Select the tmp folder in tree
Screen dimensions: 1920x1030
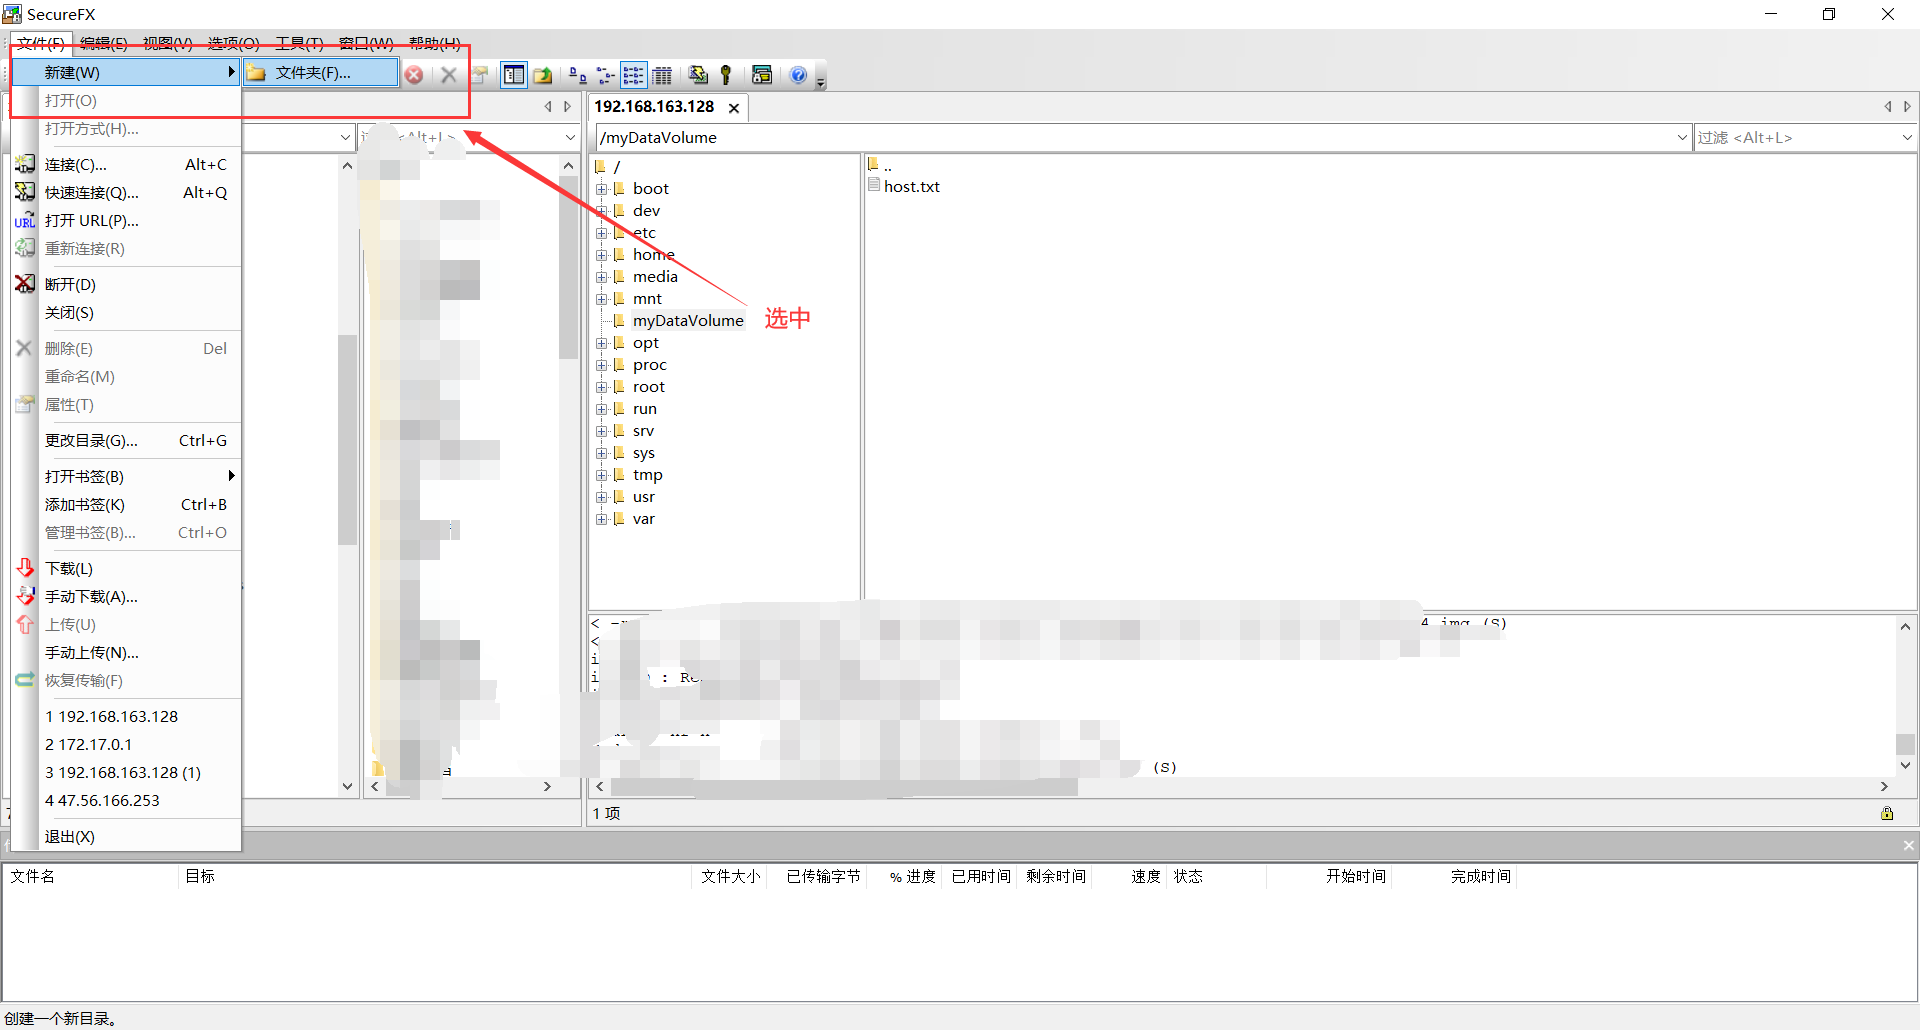pyautogui.click(x=647, y=475)
